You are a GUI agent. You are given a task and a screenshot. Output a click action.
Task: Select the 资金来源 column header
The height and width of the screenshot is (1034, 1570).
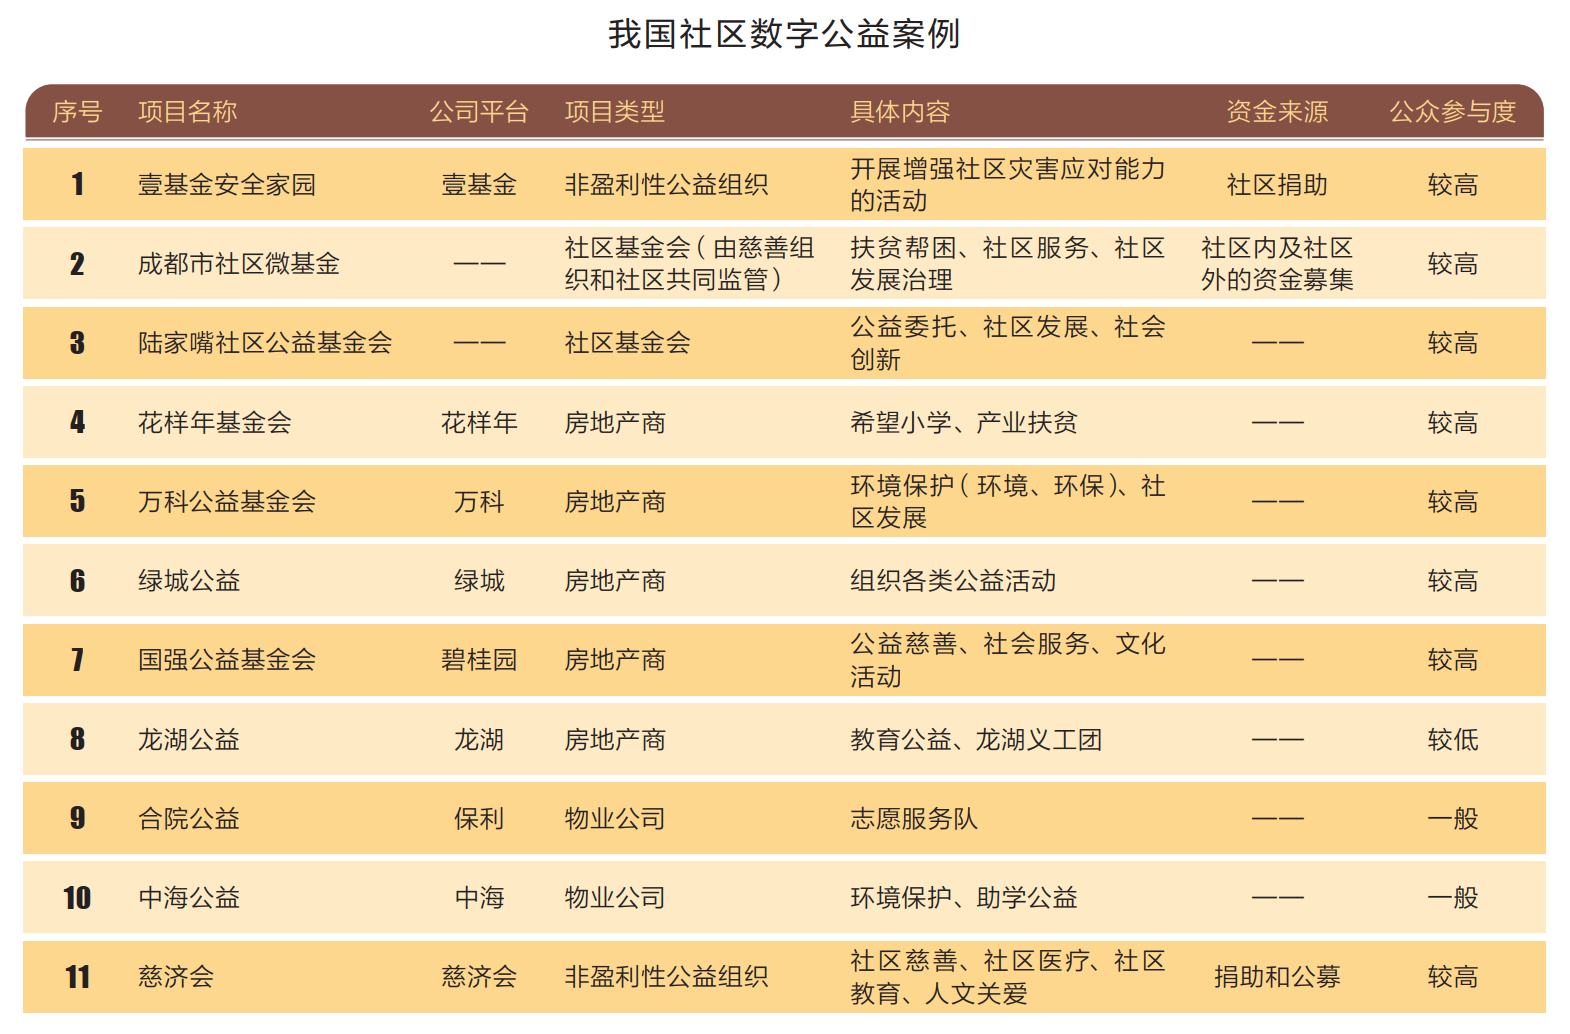tap(1277, 112)
